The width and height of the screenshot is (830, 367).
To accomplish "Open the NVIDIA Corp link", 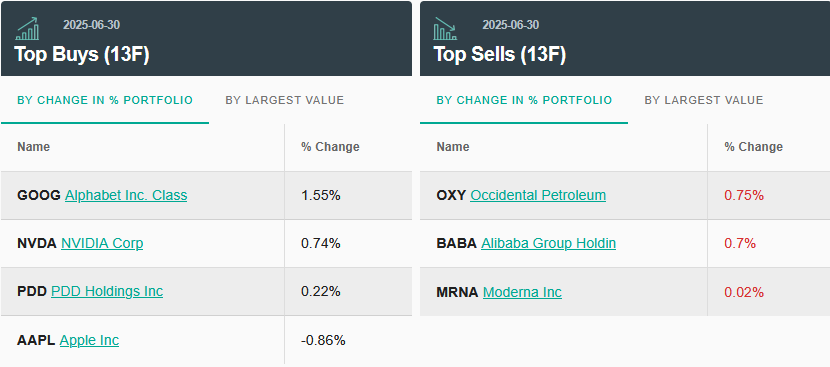I will tap(102, 243).
